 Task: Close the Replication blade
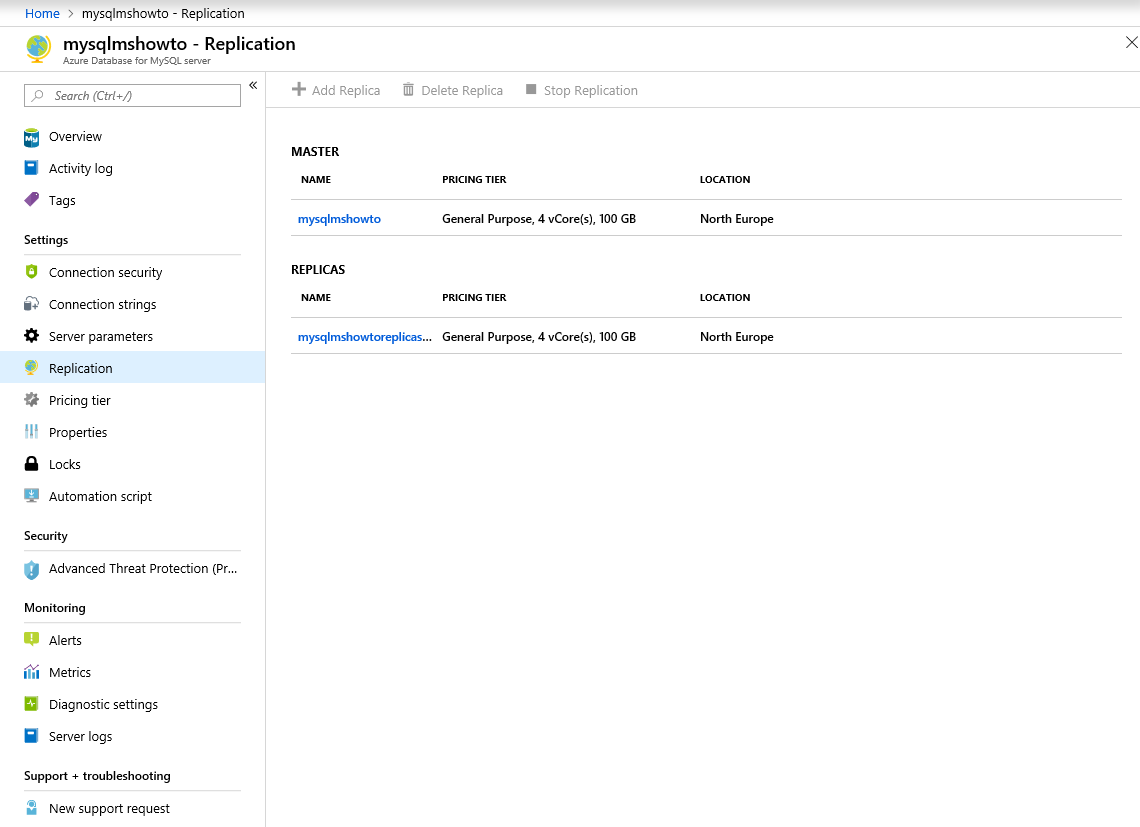(x=1131, y=42)
